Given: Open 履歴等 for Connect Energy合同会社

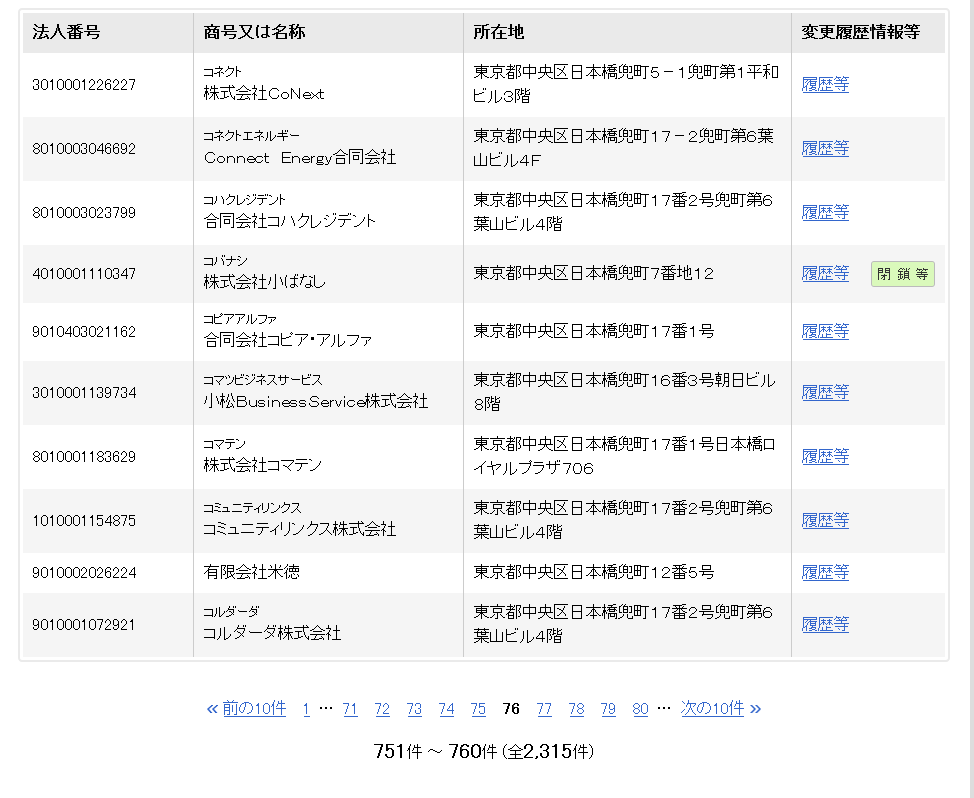Looking at the screenshot, I should point(825,149).
